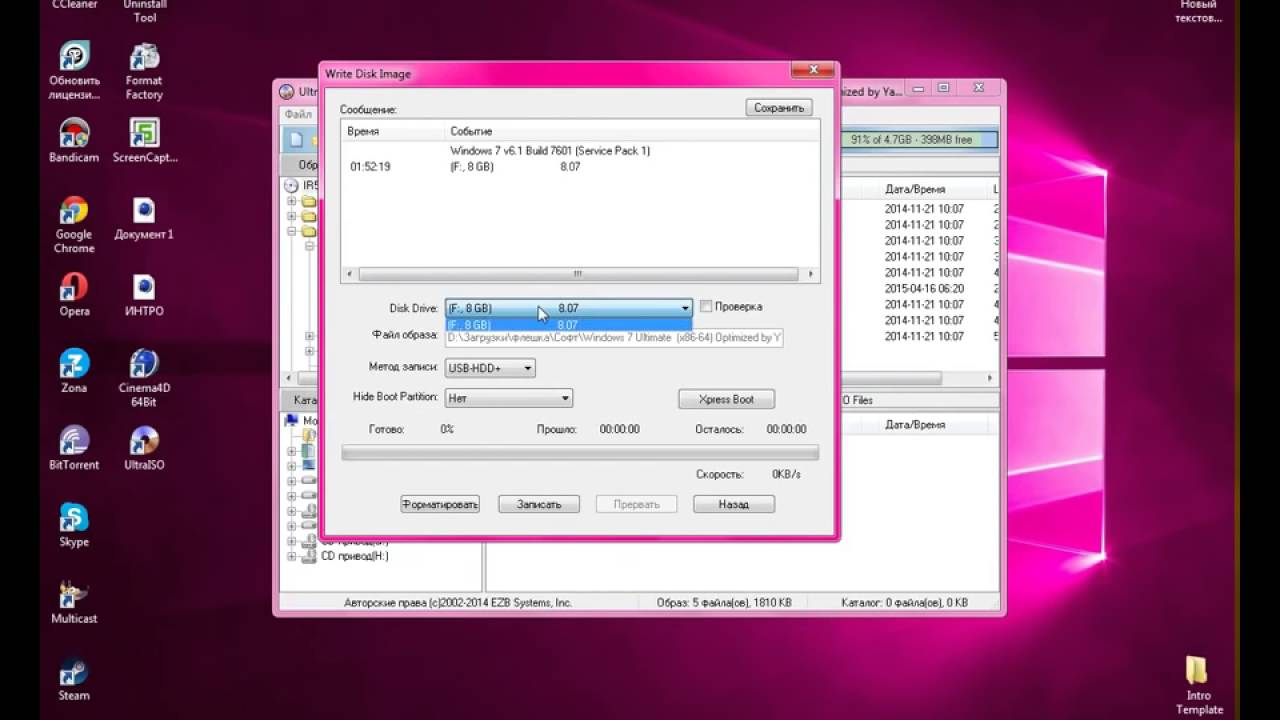1280x720 pixels.
Task: Click the Windows 7 v6.1 Build 7601 log line
Action: (550, 151)
